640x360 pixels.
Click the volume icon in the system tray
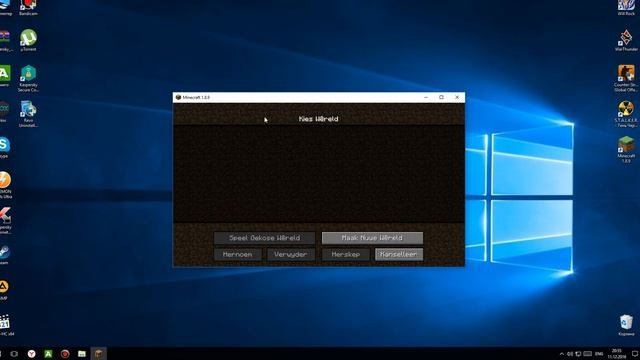tap(570, 354)
